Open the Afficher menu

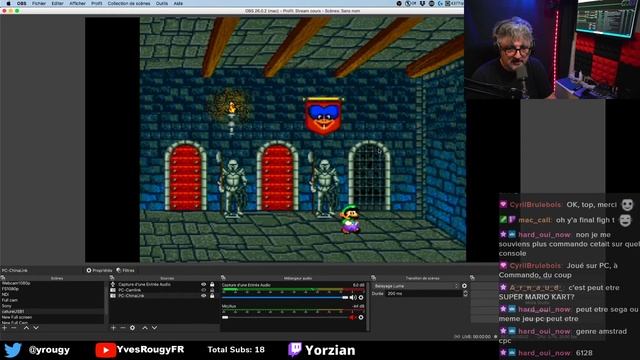pyautogui.click(x=77, y=3)
